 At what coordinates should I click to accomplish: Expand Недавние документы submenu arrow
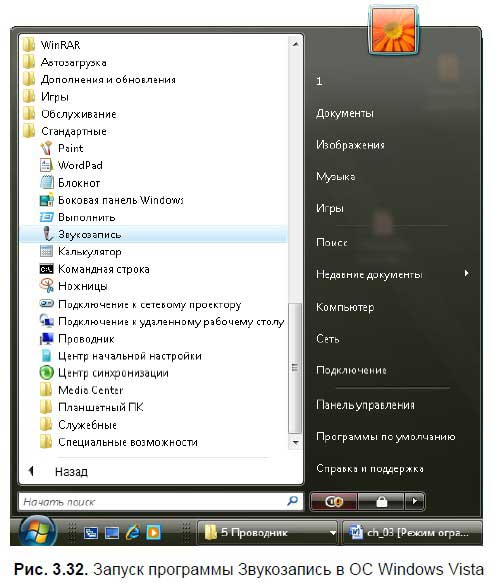point(467,274)
